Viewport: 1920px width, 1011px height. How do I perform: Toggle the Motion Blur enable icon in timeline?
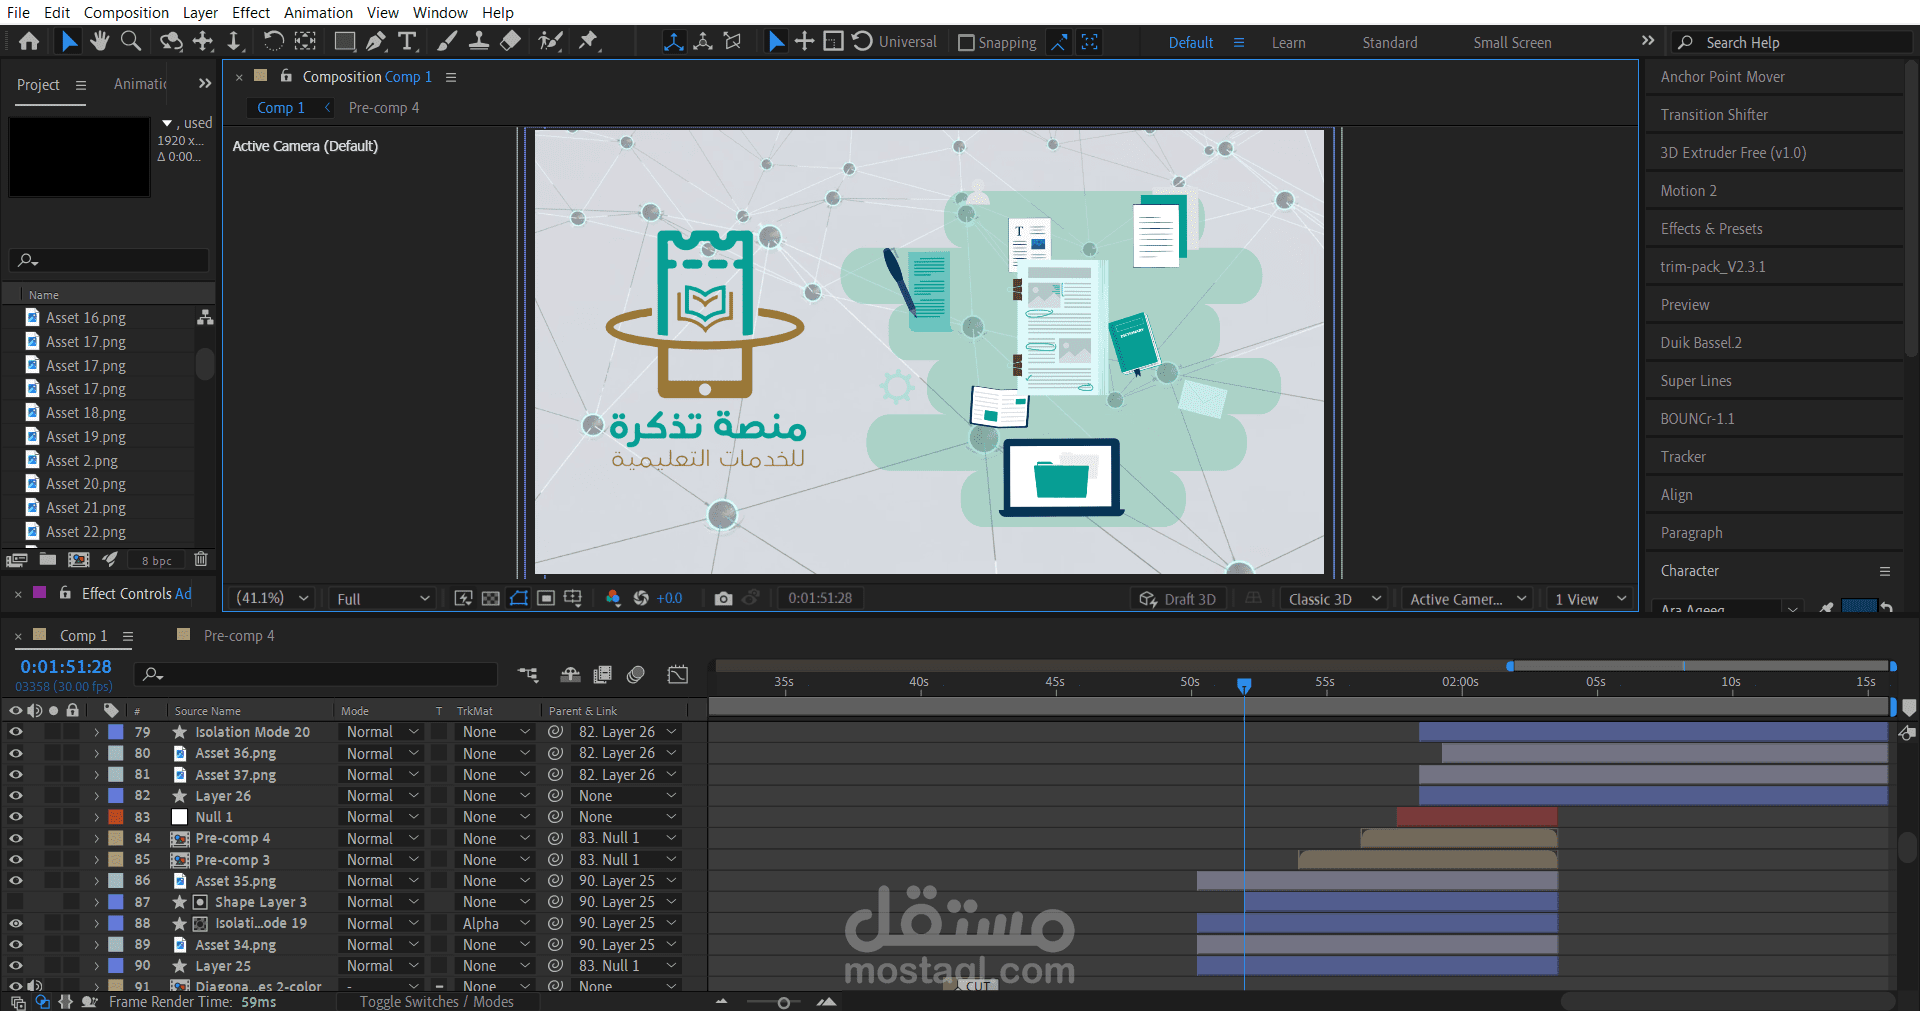click(636, 675)
